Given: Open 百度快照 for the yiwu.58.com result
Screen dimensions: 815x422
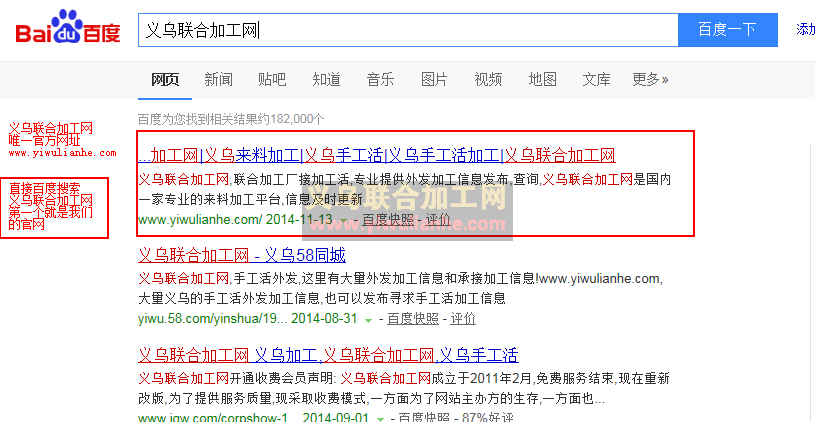Looking at the screenshot, I should pos(413,319).
